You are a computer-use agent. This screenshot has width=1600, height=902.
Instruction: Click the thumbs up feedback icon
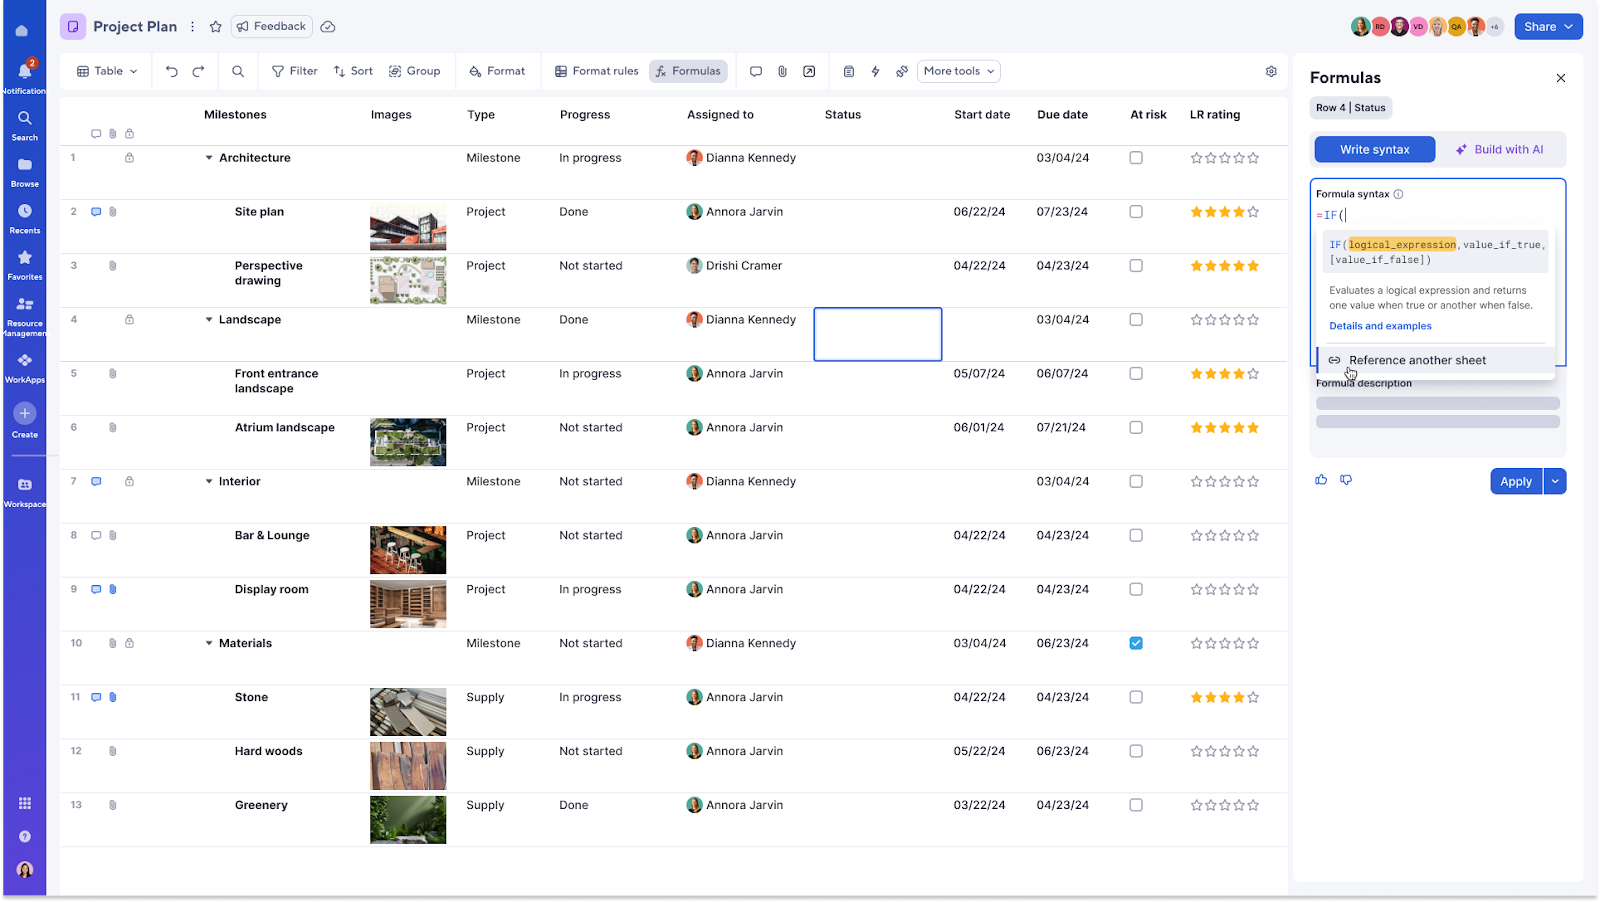pyautogui.click(x=1321, y=480)
